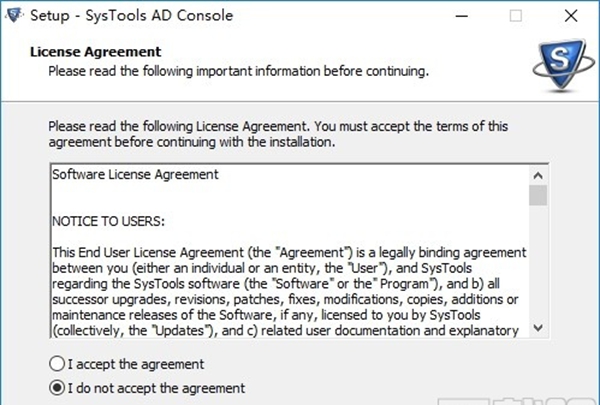
Task: Minimize the Setup window
Action: 462,16
